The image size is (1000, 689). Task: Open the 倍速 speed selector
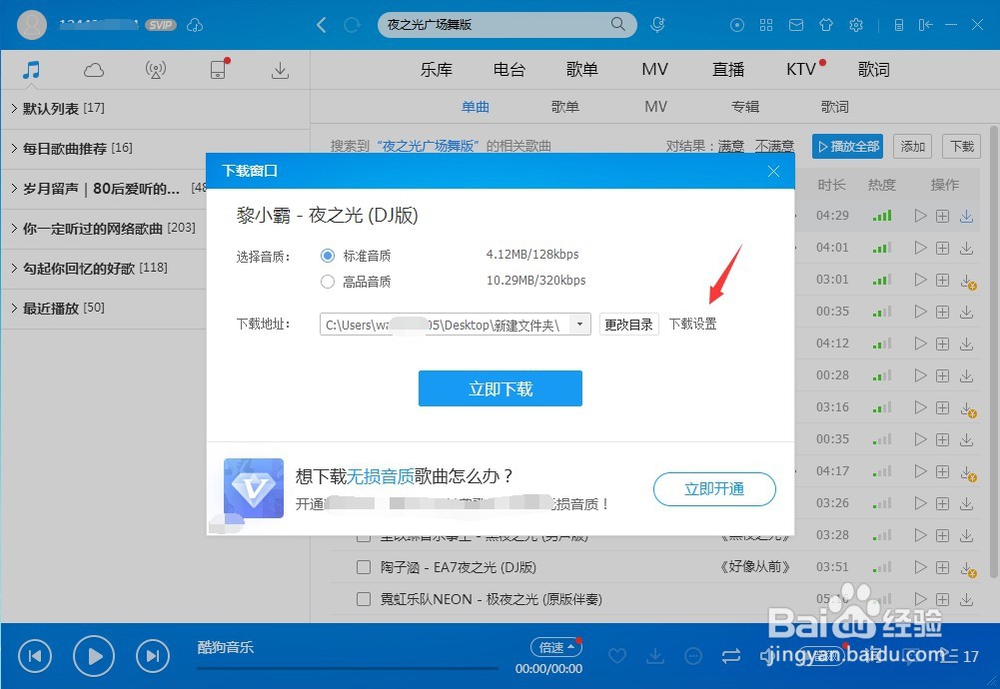coord(555,647)
